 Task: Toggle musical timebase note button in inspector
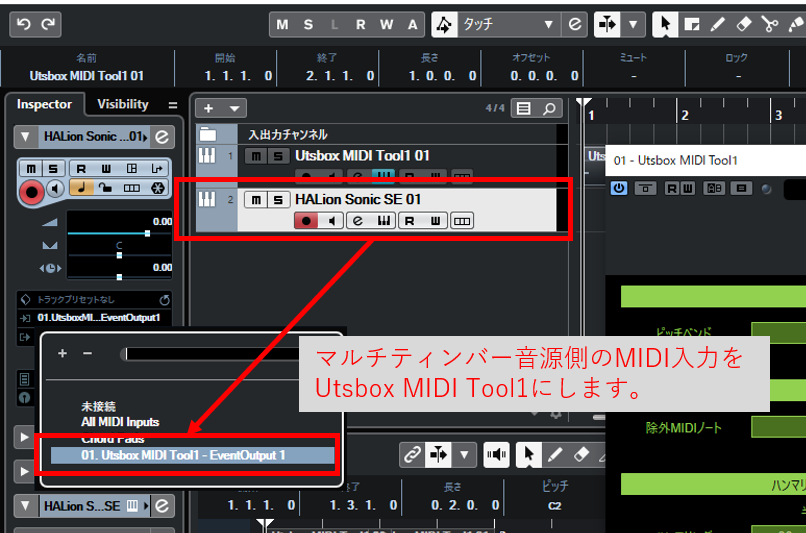[x=81, y=188]
